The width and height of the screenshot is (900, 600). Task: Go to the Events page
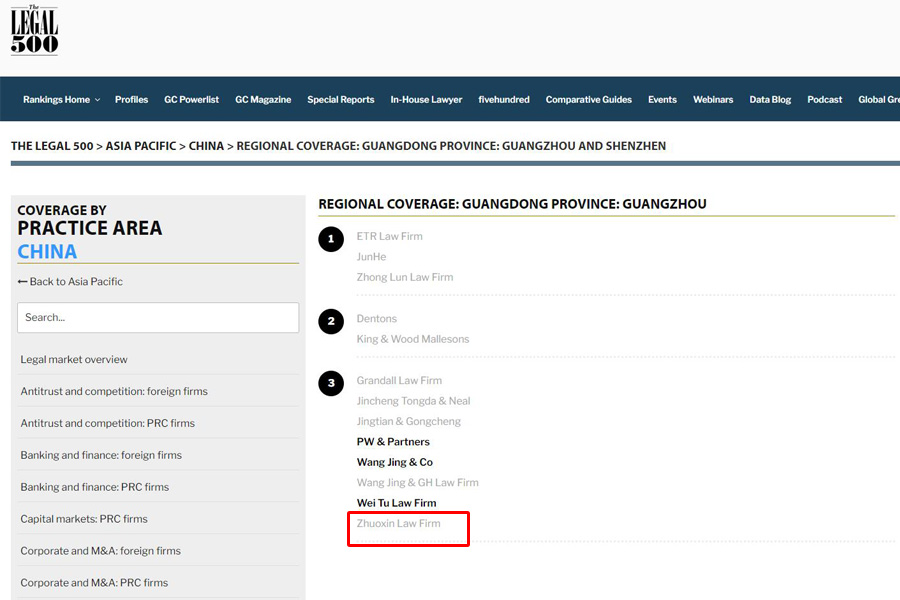[662, 99]
